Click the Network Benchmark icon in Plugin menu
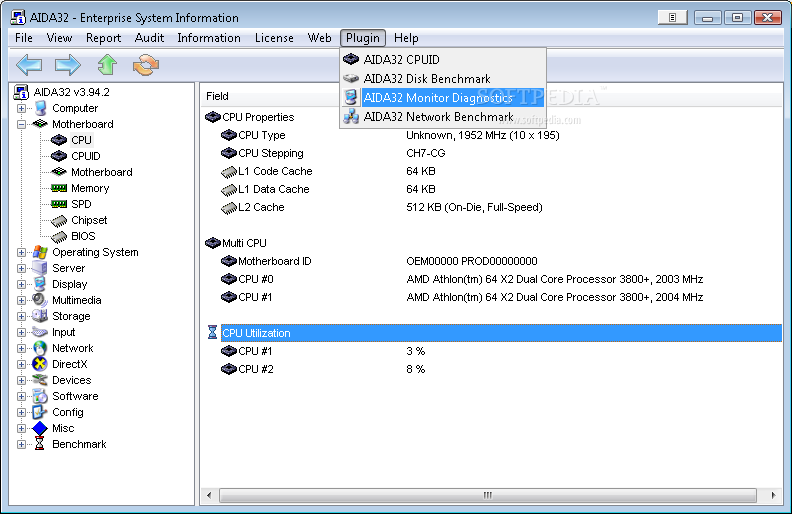Viewport: 792px width, 514px height. pyautogui.click(x=351, y=117)
